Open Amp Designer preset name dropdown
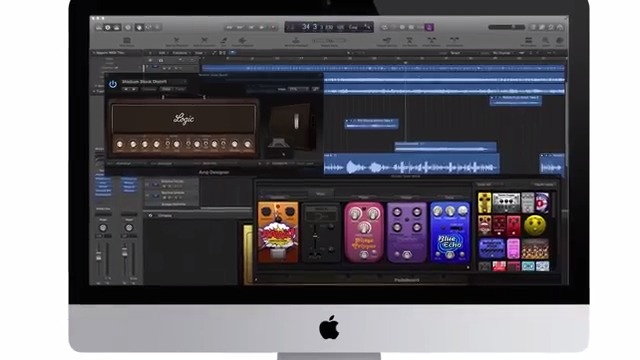The height and width of the screenshot is (360, 640). pyautogui.click(x=153, y=82)
